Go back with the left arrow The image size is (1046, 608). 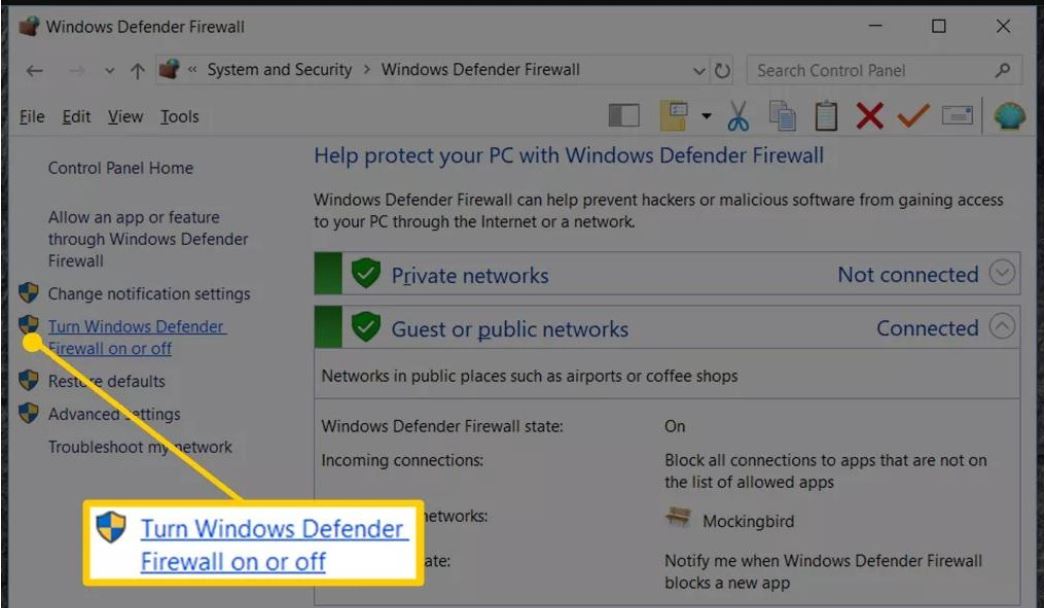(35, 71)
